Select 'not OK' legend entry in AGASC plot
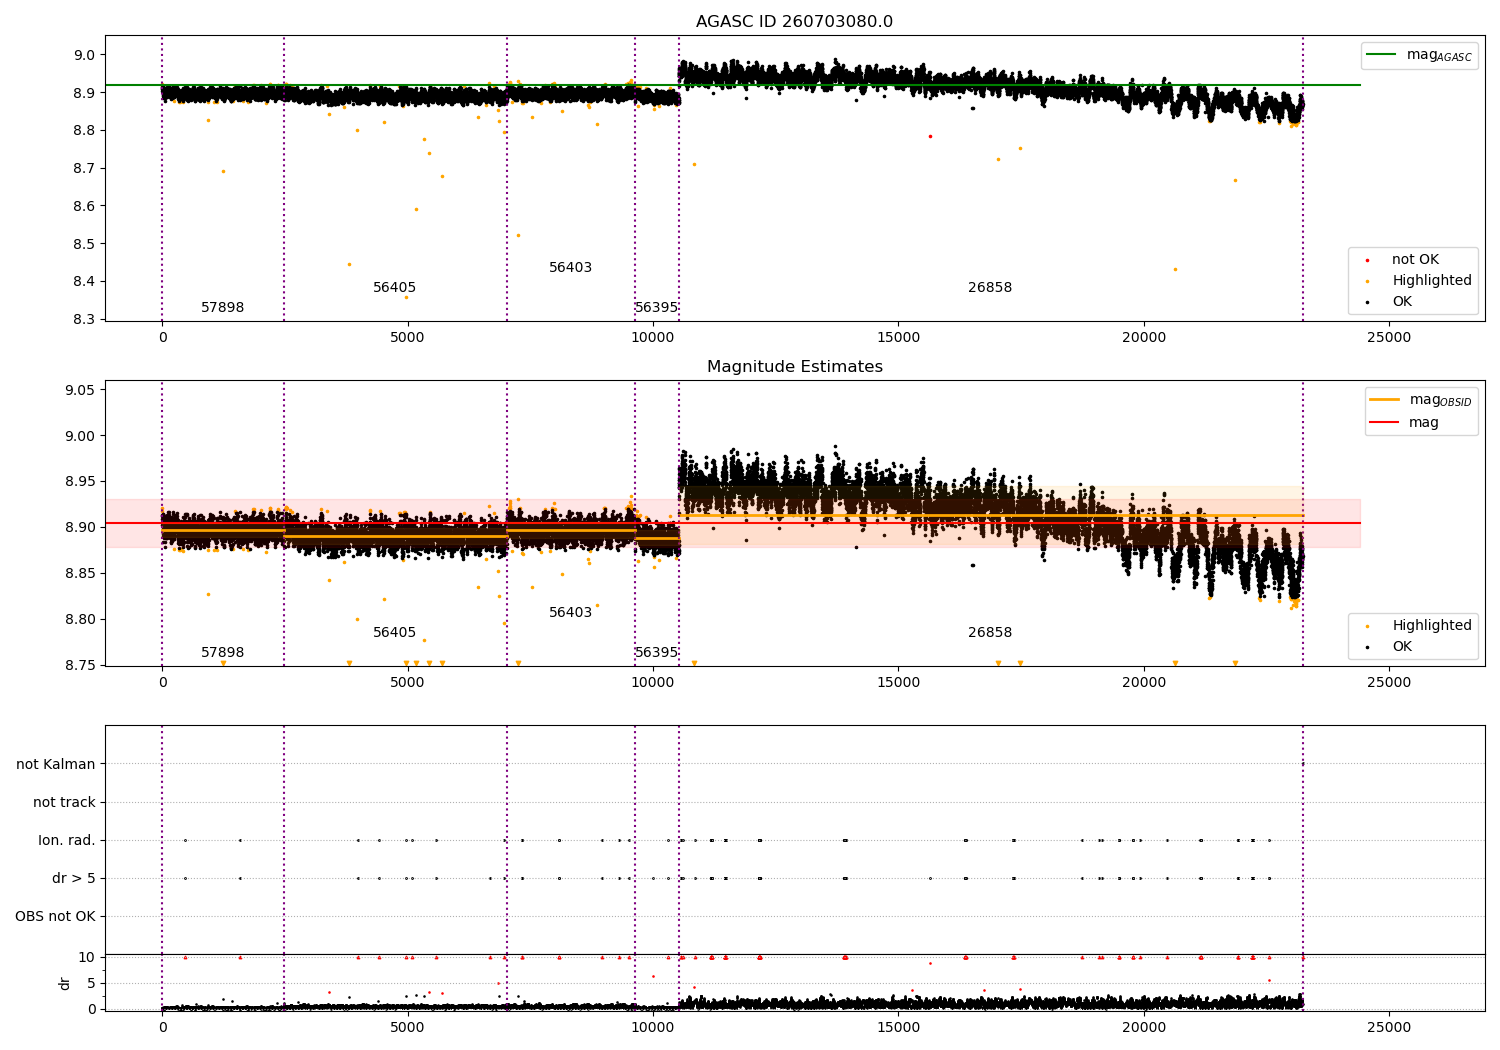The image size is (1500, 1050). [1414, 260]
